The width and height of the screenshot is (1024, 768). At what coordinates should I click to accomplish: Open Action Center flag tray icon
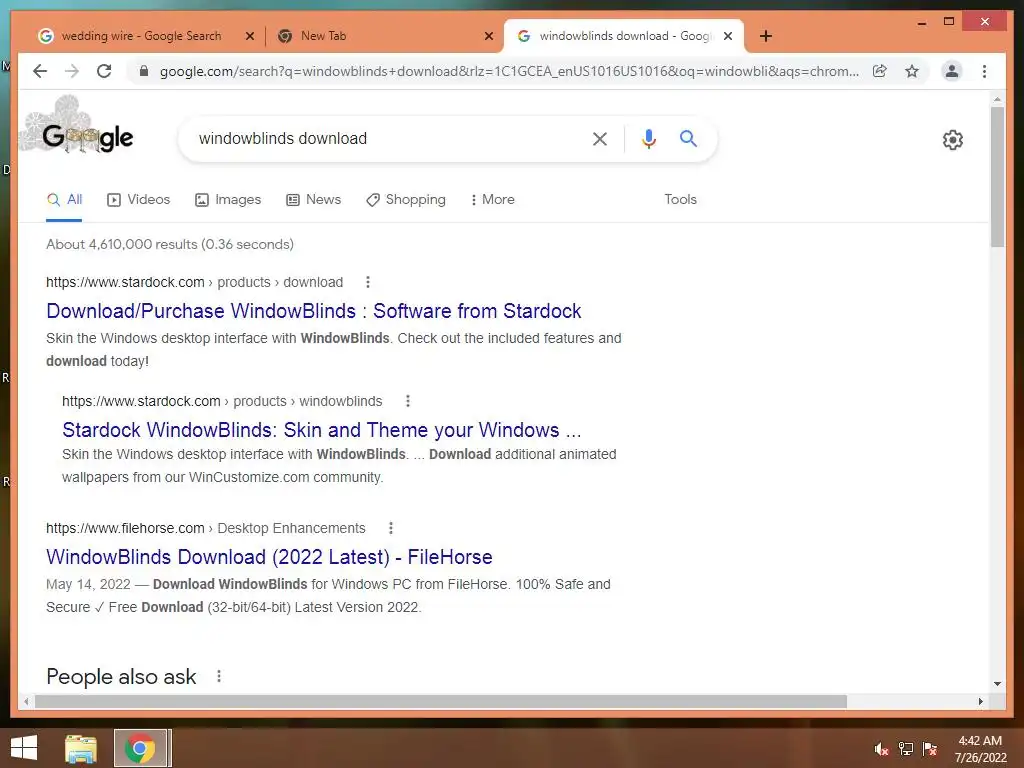(x=929, y=749)
